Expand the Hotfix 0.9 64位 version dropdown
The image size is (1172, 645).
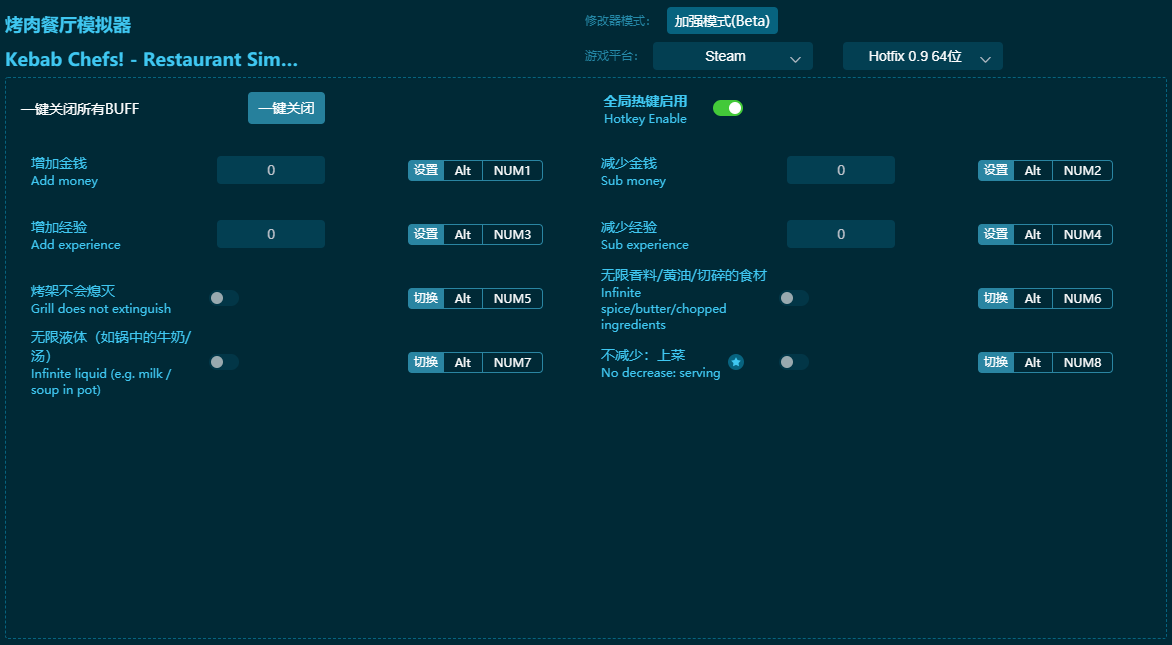[x=922, y=57]
